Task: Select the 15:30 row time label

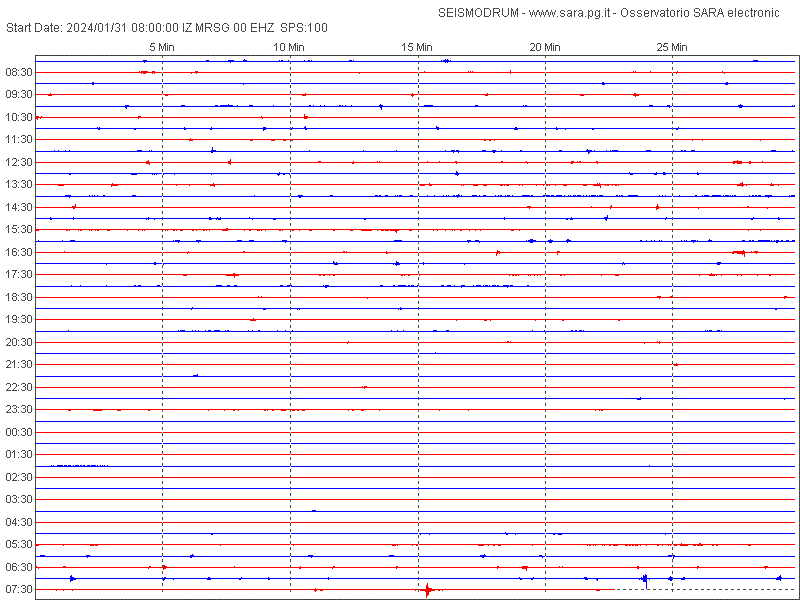Action: pyautogui.click(x=19, y=229)
